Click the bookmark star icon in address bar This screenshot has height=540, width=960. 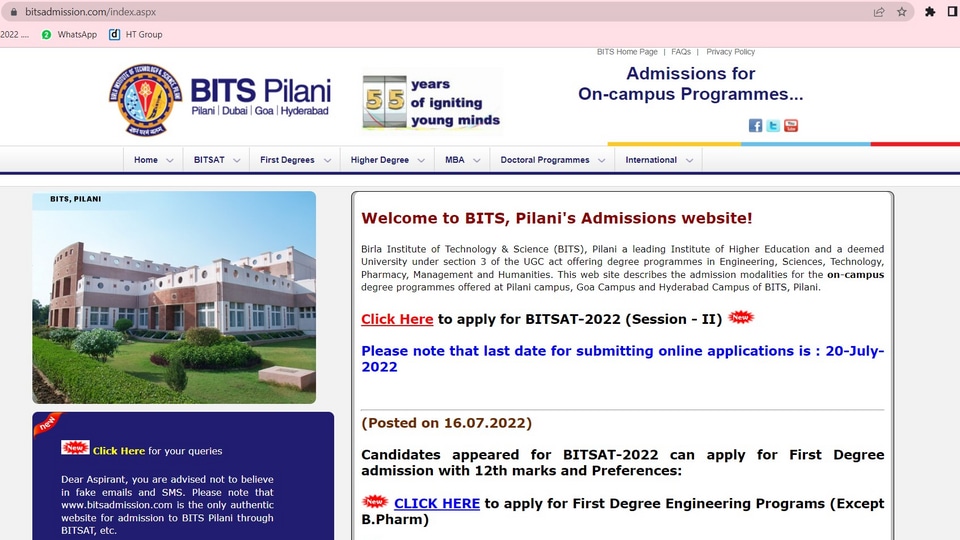902,12
